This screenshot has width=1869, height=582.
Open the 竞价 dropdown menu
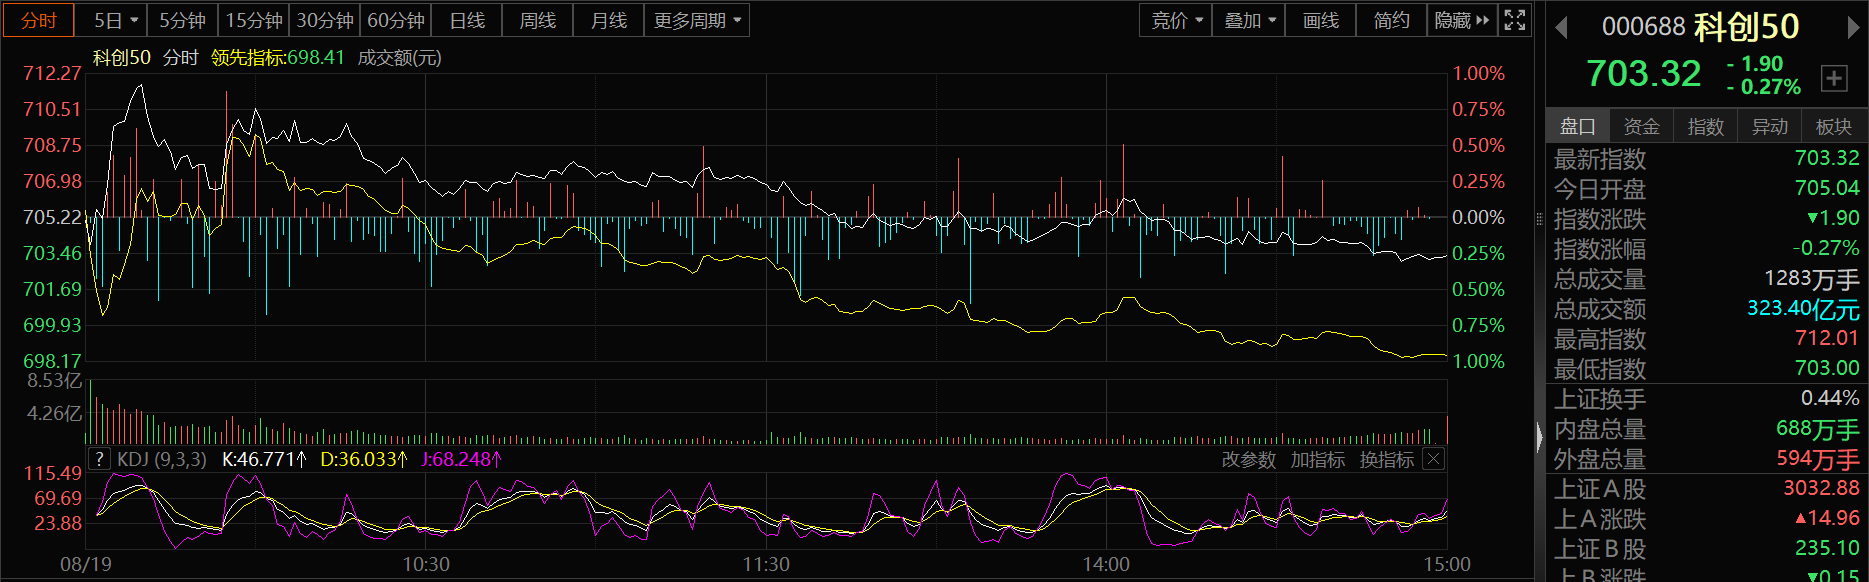(x=1176, y=20)
